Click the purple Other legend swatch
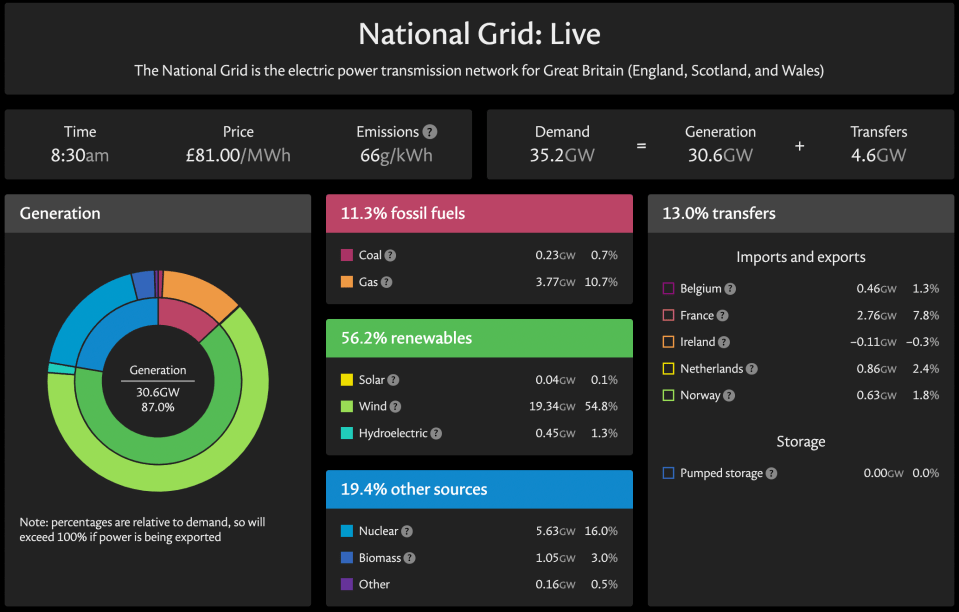 [x=347, y=584]
